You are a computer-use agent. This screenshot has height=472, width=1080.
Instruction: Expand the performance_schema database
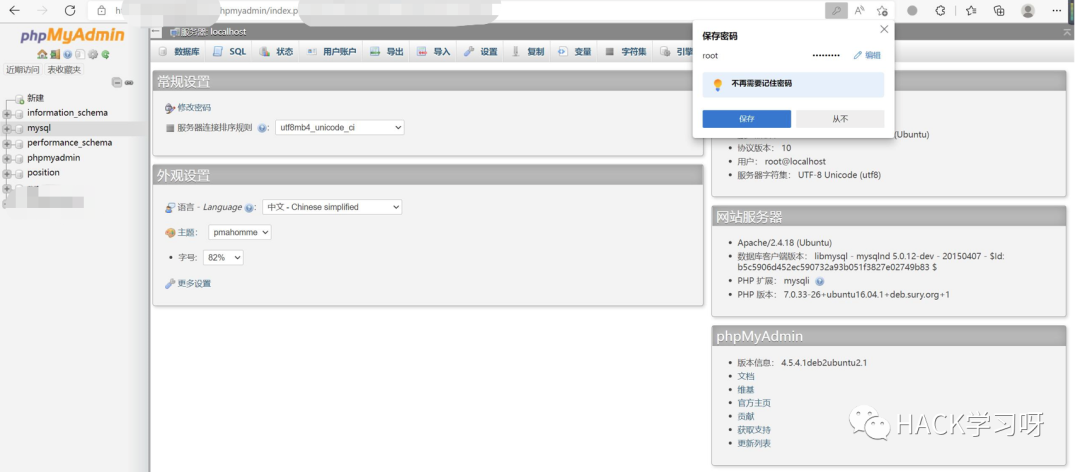(7, 144)
